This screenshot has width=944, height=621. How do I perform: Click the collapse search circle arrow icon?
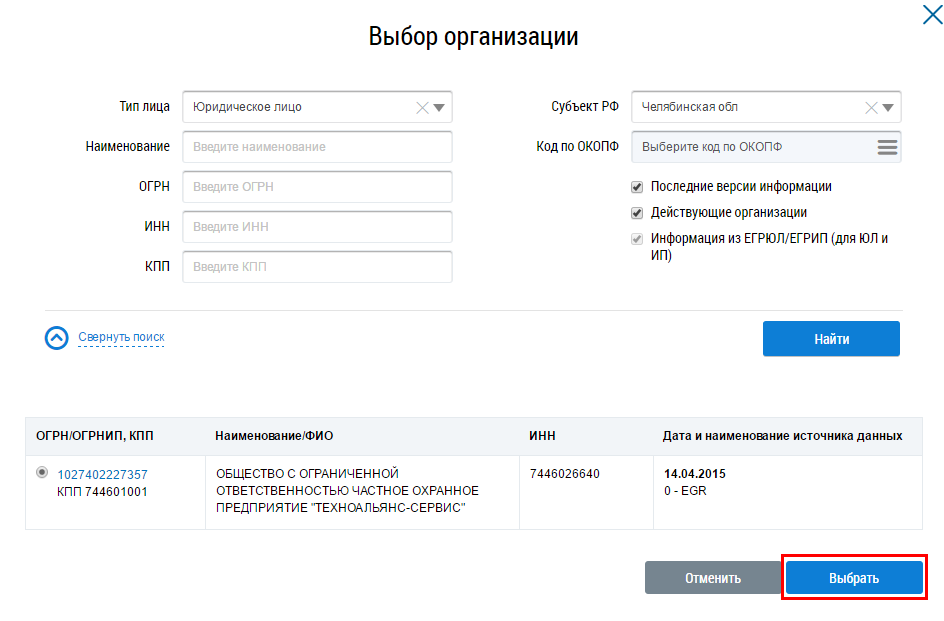click(x=56, y=338)
